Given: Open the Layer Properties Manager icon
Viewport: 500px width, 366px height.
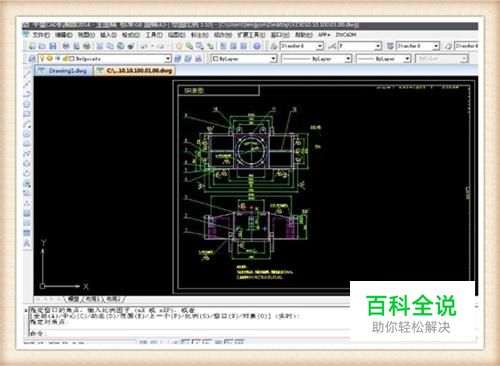Looking at the screenshot, I should 32,59.
